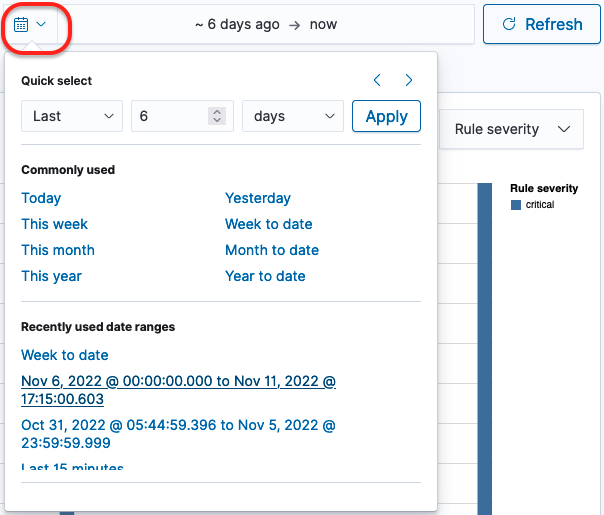Screen dimensions: 604x515
Task: Go to previous time window arrow
Action: tap(377, 80)
